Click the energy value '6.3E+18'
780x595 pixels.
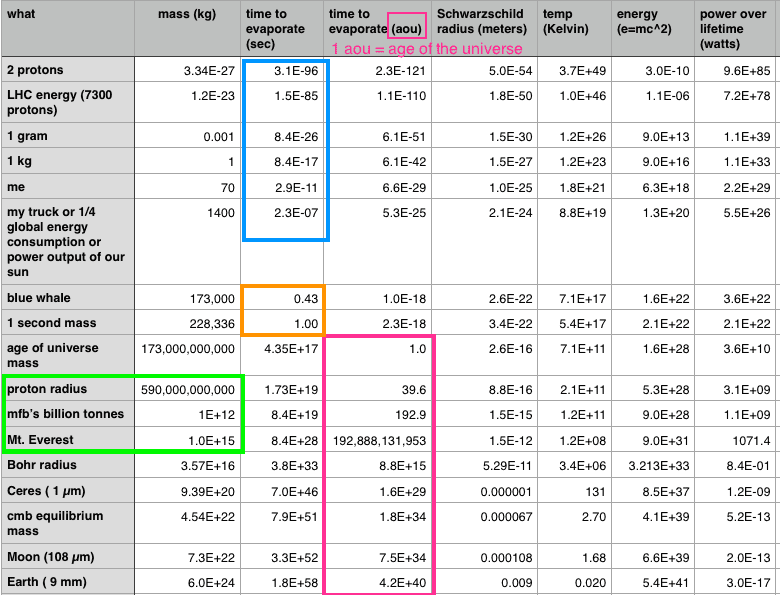[653, 187]
